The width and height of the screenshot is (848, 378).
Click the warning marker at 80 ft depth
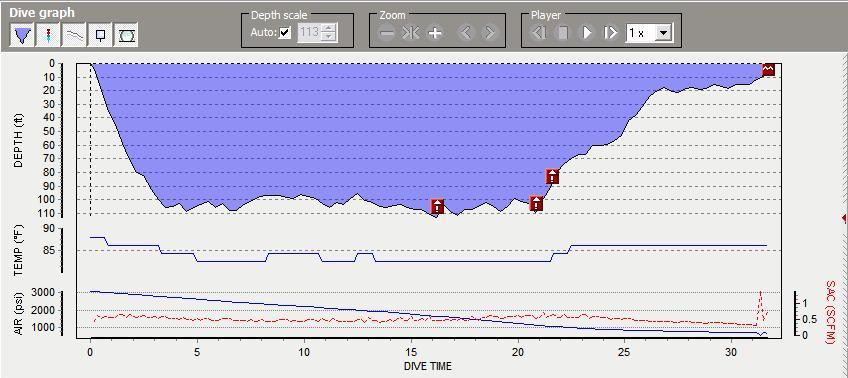pyautogui.click(x=552, y=176)
